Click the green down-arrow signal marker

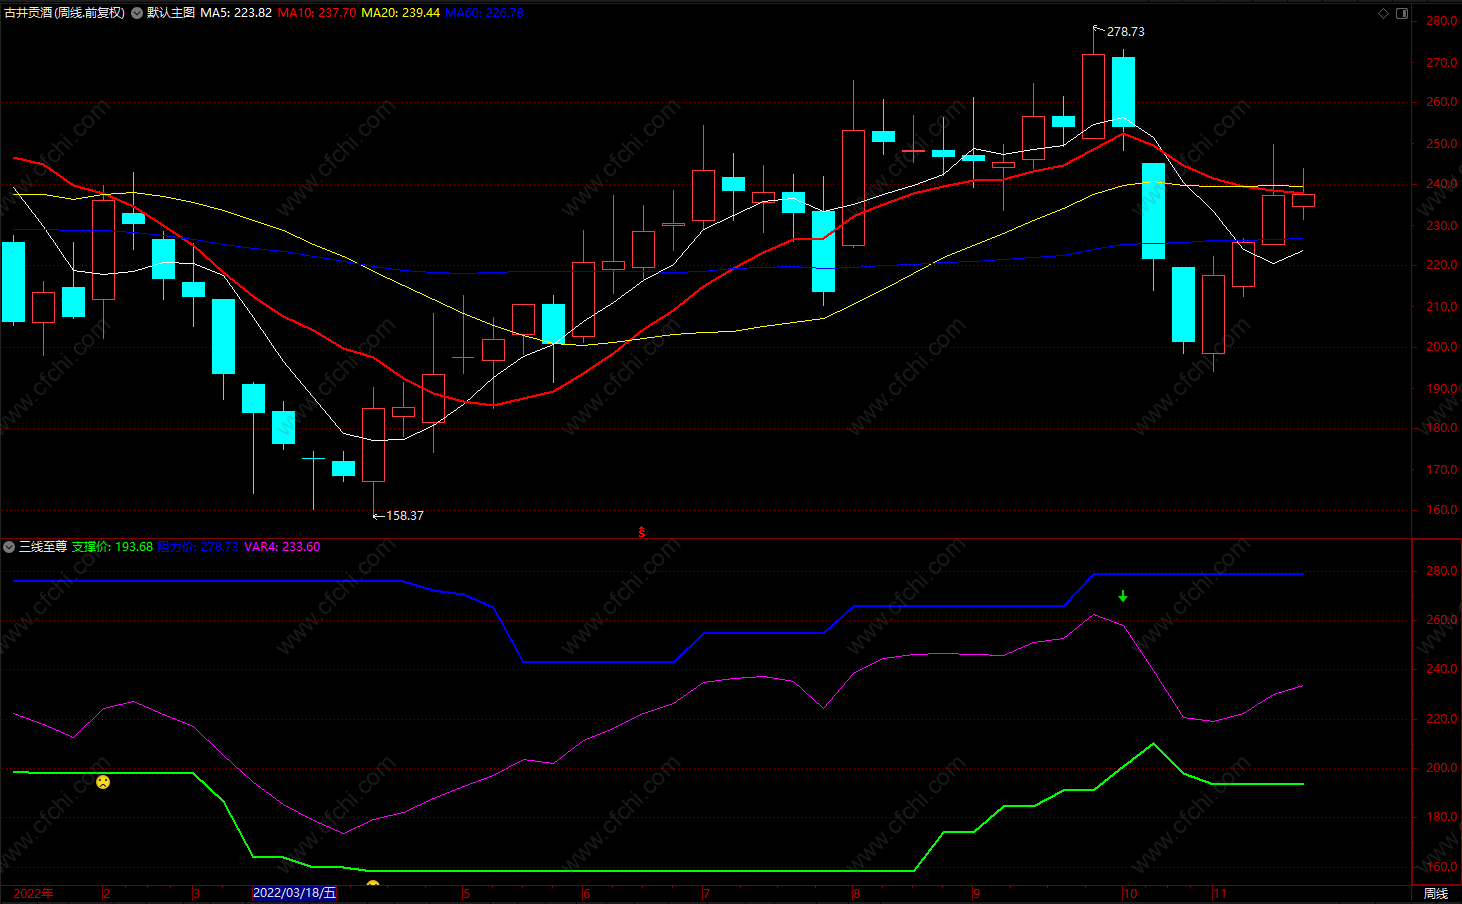[x=1123, y=596]
